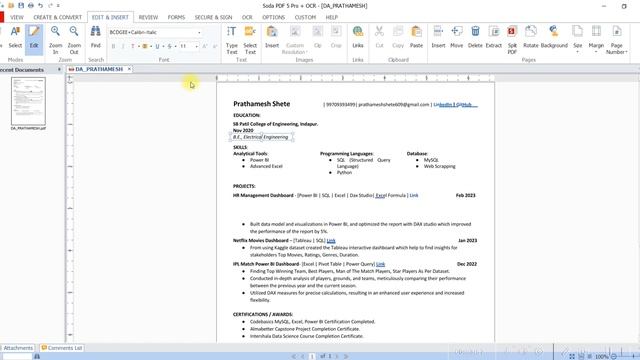This screenshot has width=640, height=360.
Task: Click the highlight color swatch in Font group
Action: 145,47
